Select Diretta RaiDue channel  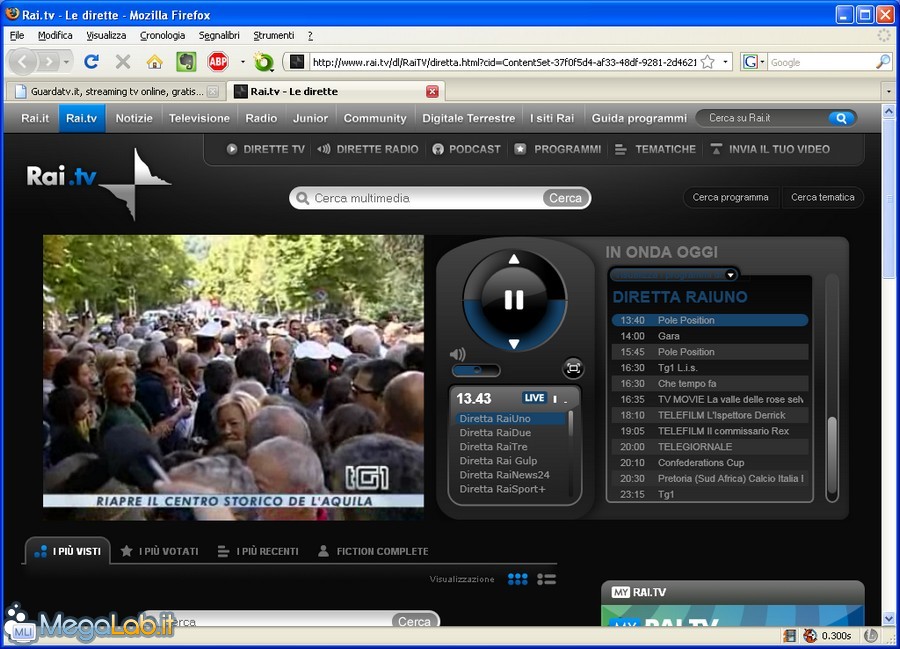(x=495, y=433)
